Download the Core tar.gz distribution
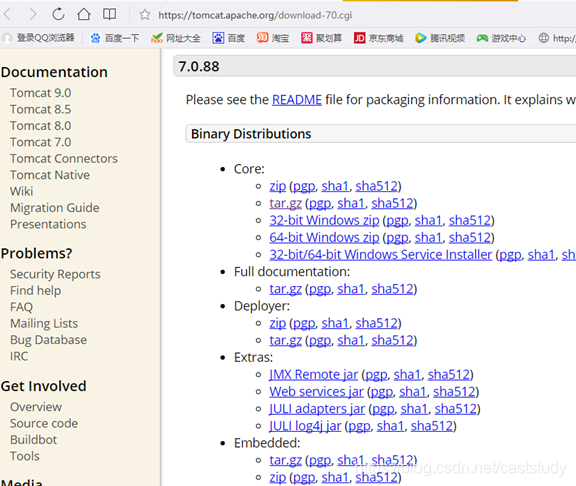The image size is (576, 486). click(285, 203)
